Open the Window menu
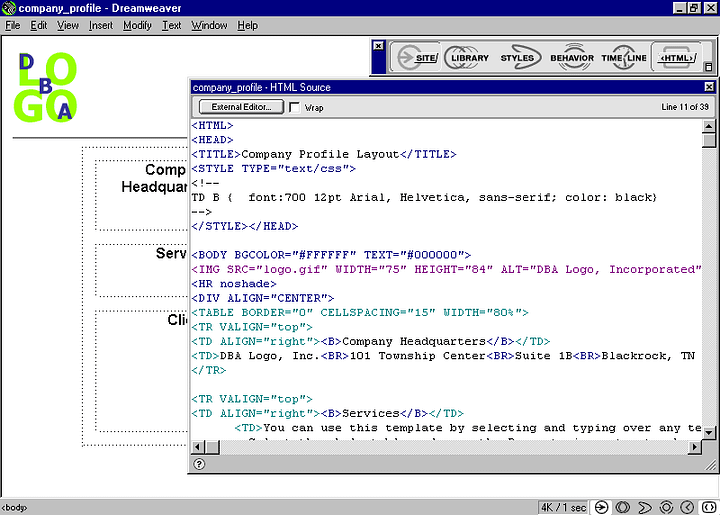 coord(209,25)
